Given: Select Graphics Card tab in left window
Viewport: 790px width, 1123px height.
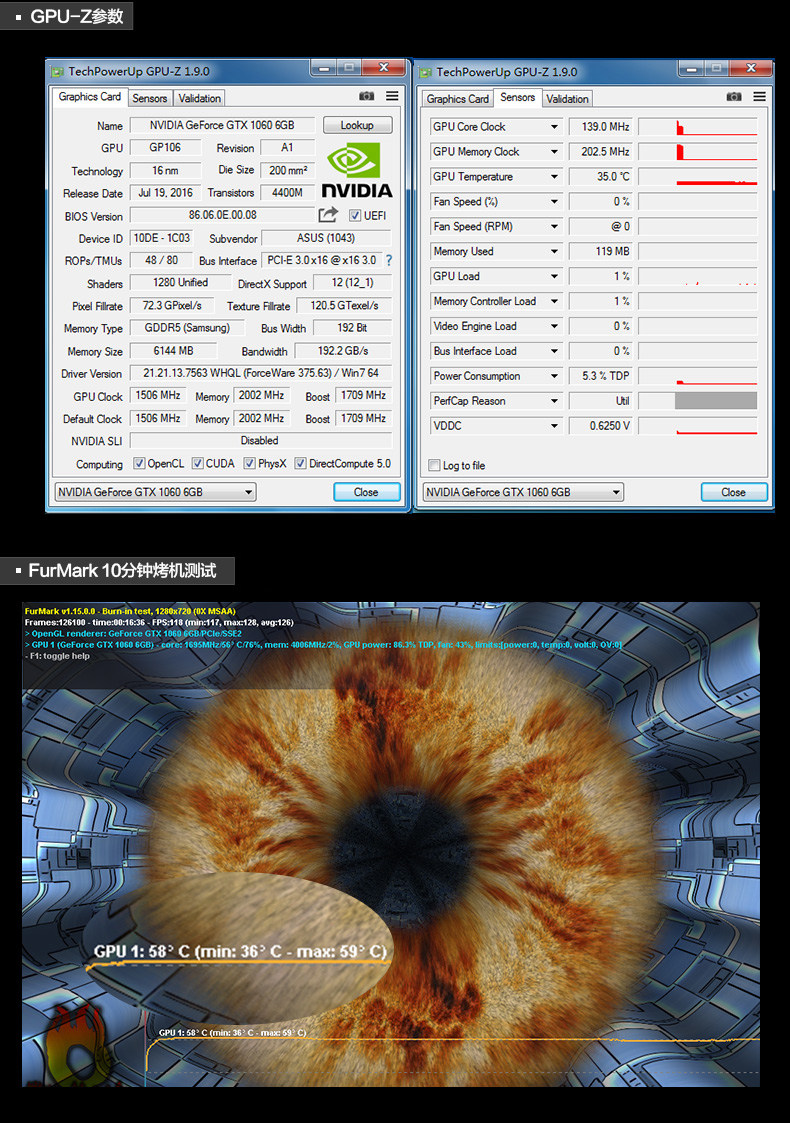Looking at the screenshot, I should coord(90,97).
